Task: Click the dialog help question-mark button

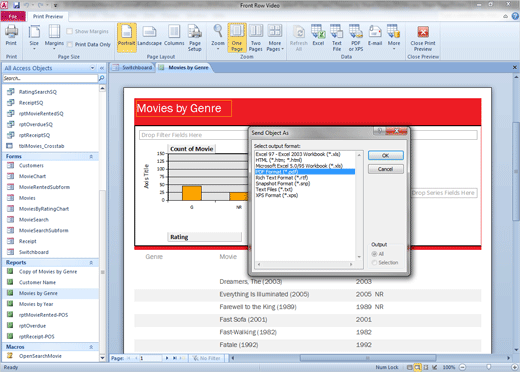Action: click(379, 131)
